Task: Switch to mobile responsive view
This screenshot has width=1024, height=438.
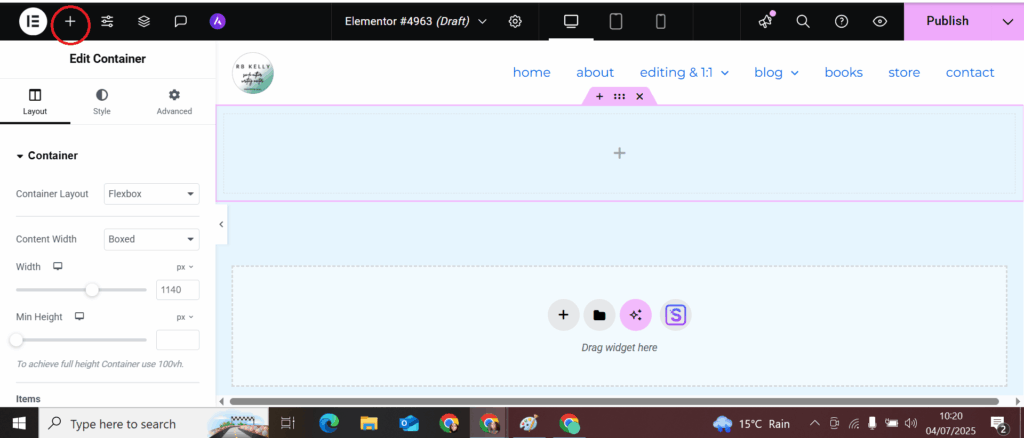Action: (x=660, y=22)
